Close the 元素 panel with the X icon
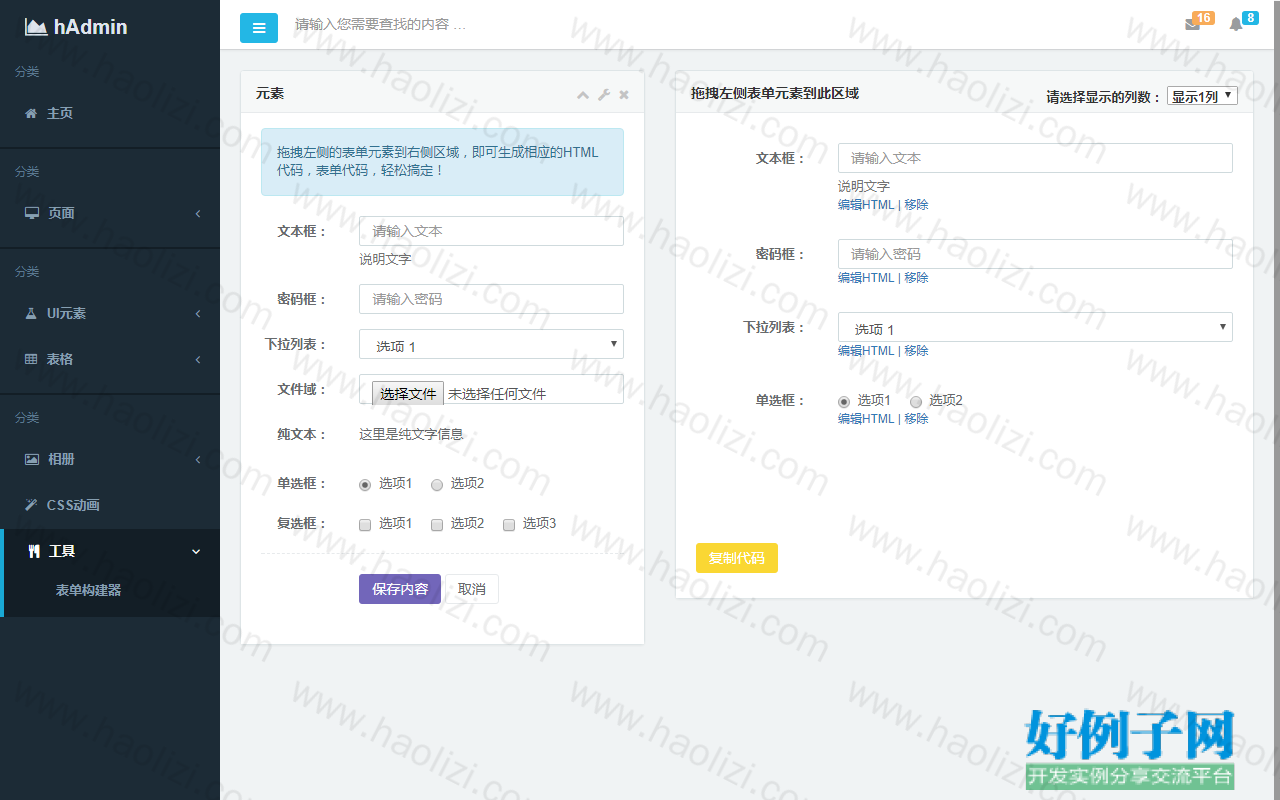 [x=624, y=95]
